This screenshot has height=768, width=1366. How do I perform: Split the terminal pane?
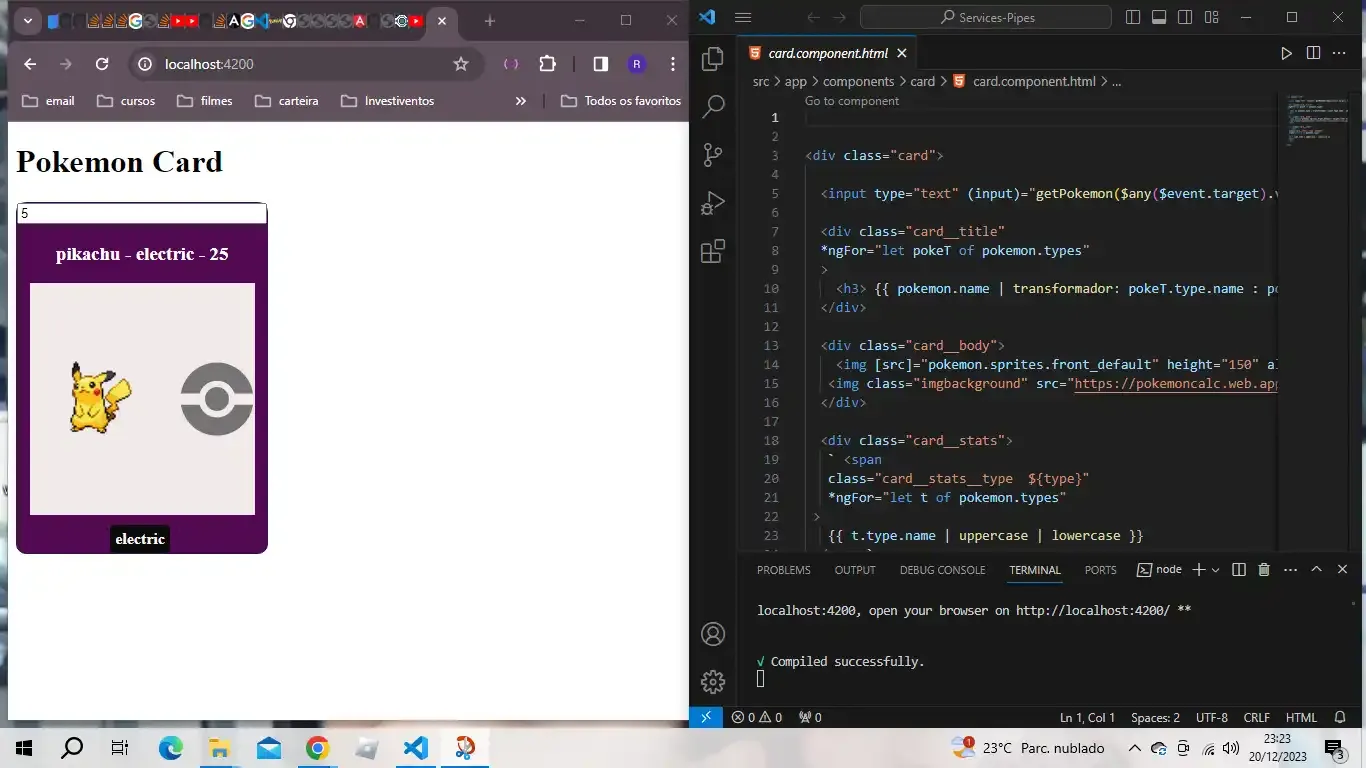[1239, 569]
